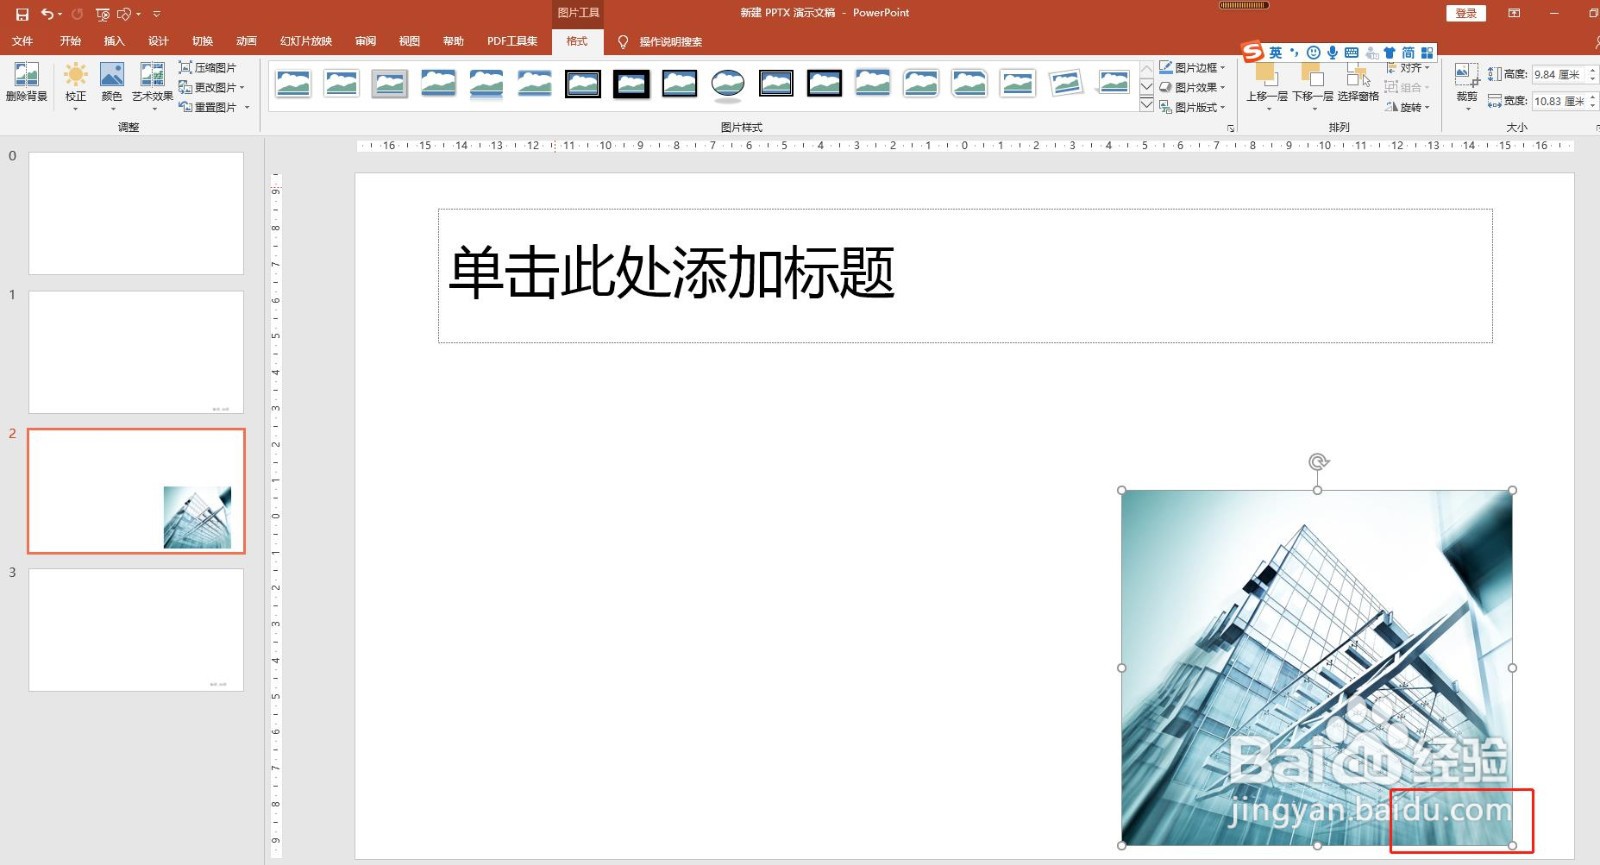Increase picture width using the stepper up arrow
This screenshot has width=1600, height=865.
1593,96
